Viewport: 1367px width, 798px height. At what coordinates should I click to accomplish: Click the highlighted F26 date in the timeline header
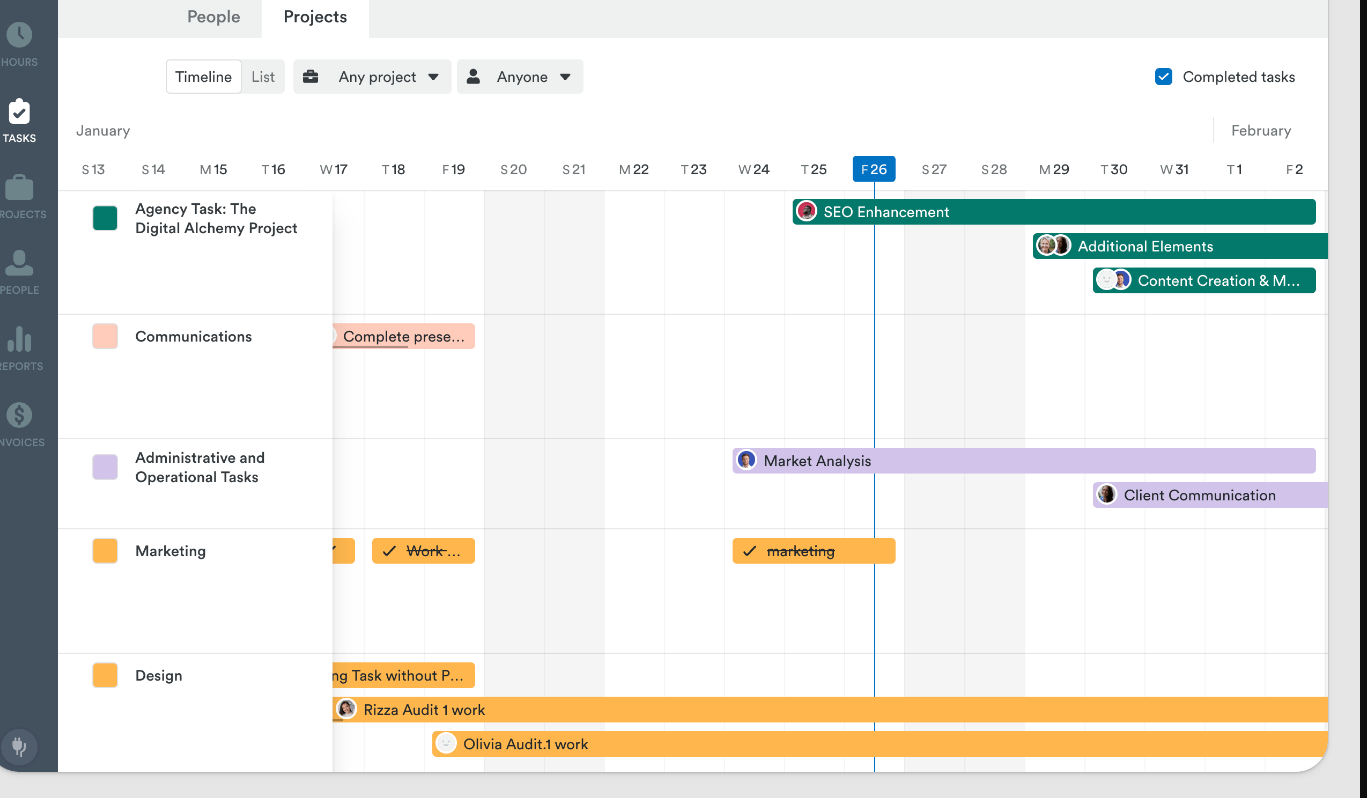(873, 169)
